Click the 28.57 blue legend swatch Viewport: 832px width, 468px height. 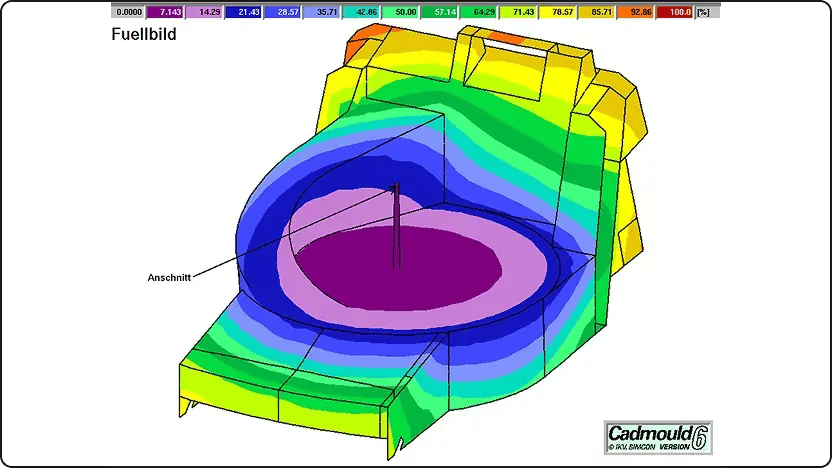coord(283,12)
